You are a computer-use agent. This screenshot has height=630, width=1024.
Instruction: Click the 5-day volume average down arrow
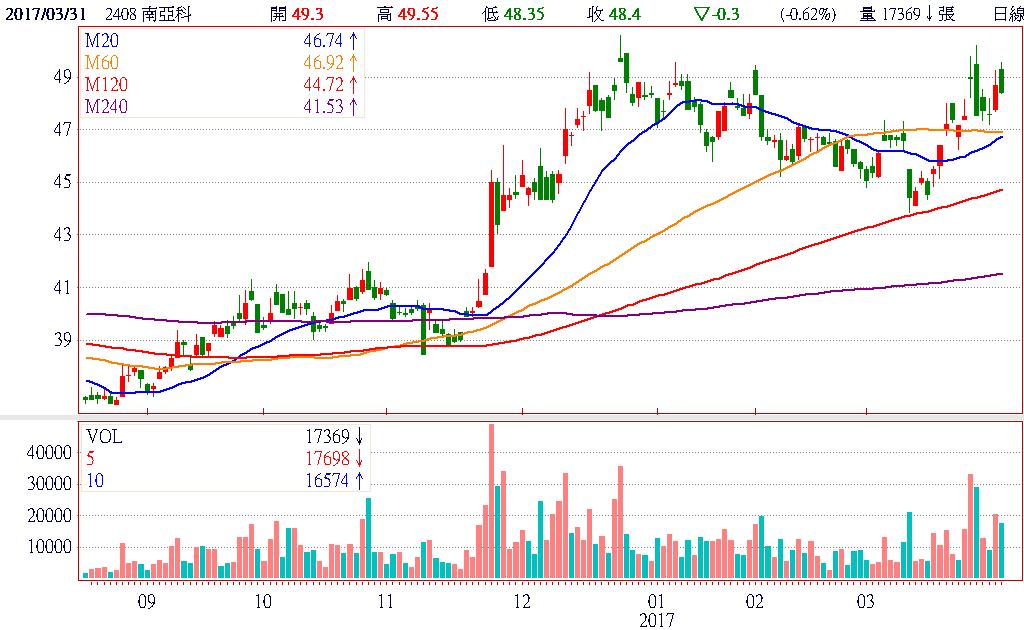click(357, 459)
